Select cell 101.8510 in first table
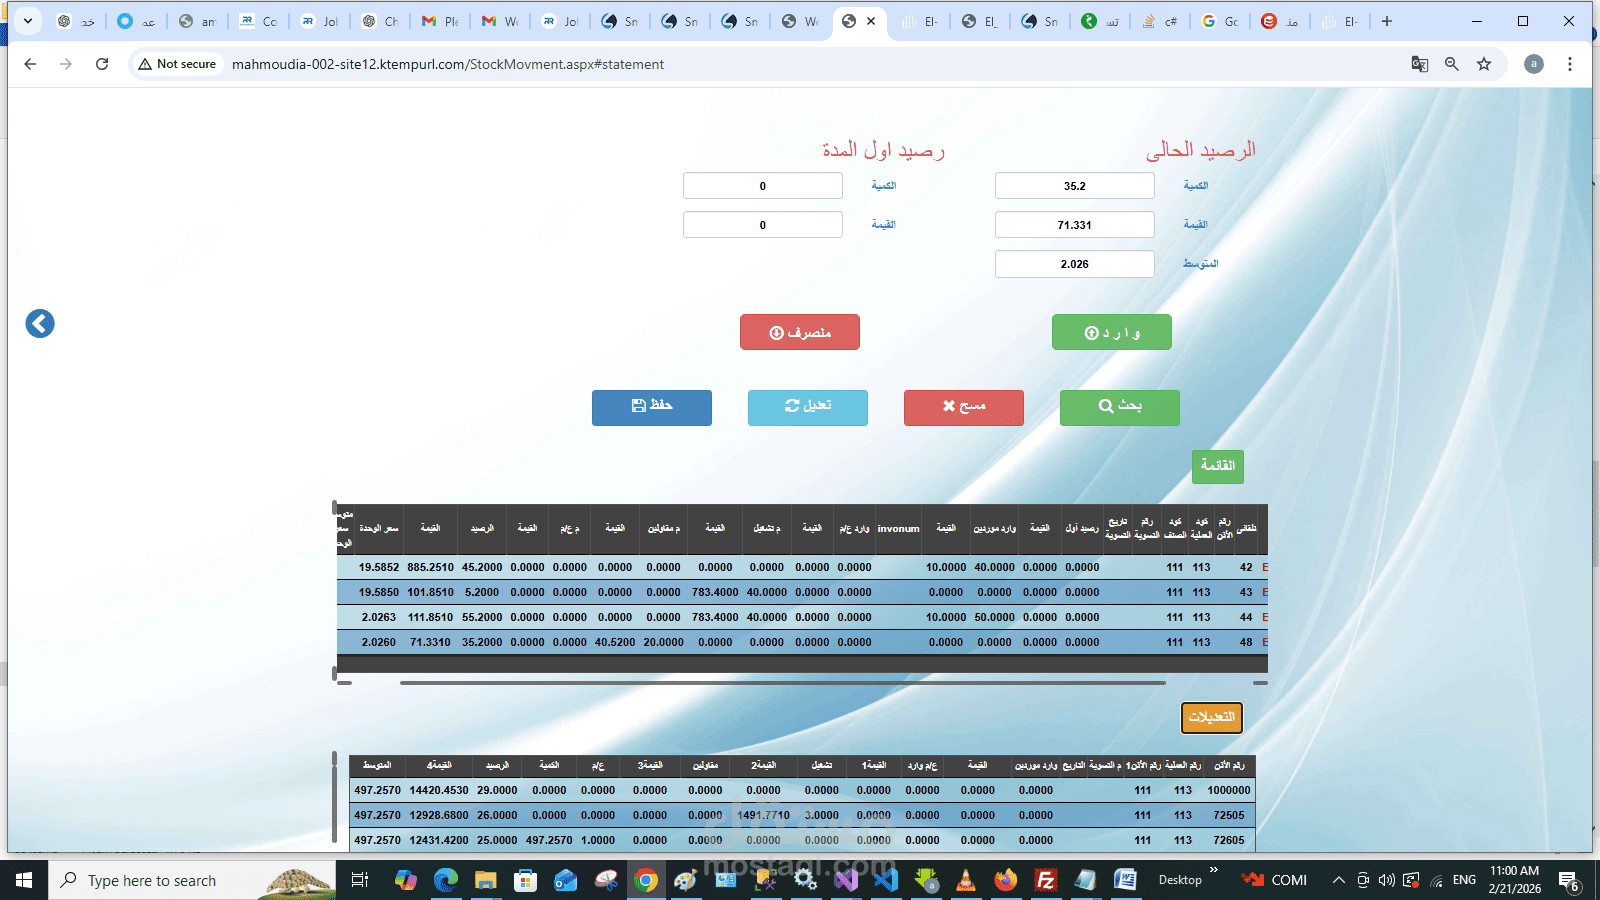 point(430,592)
